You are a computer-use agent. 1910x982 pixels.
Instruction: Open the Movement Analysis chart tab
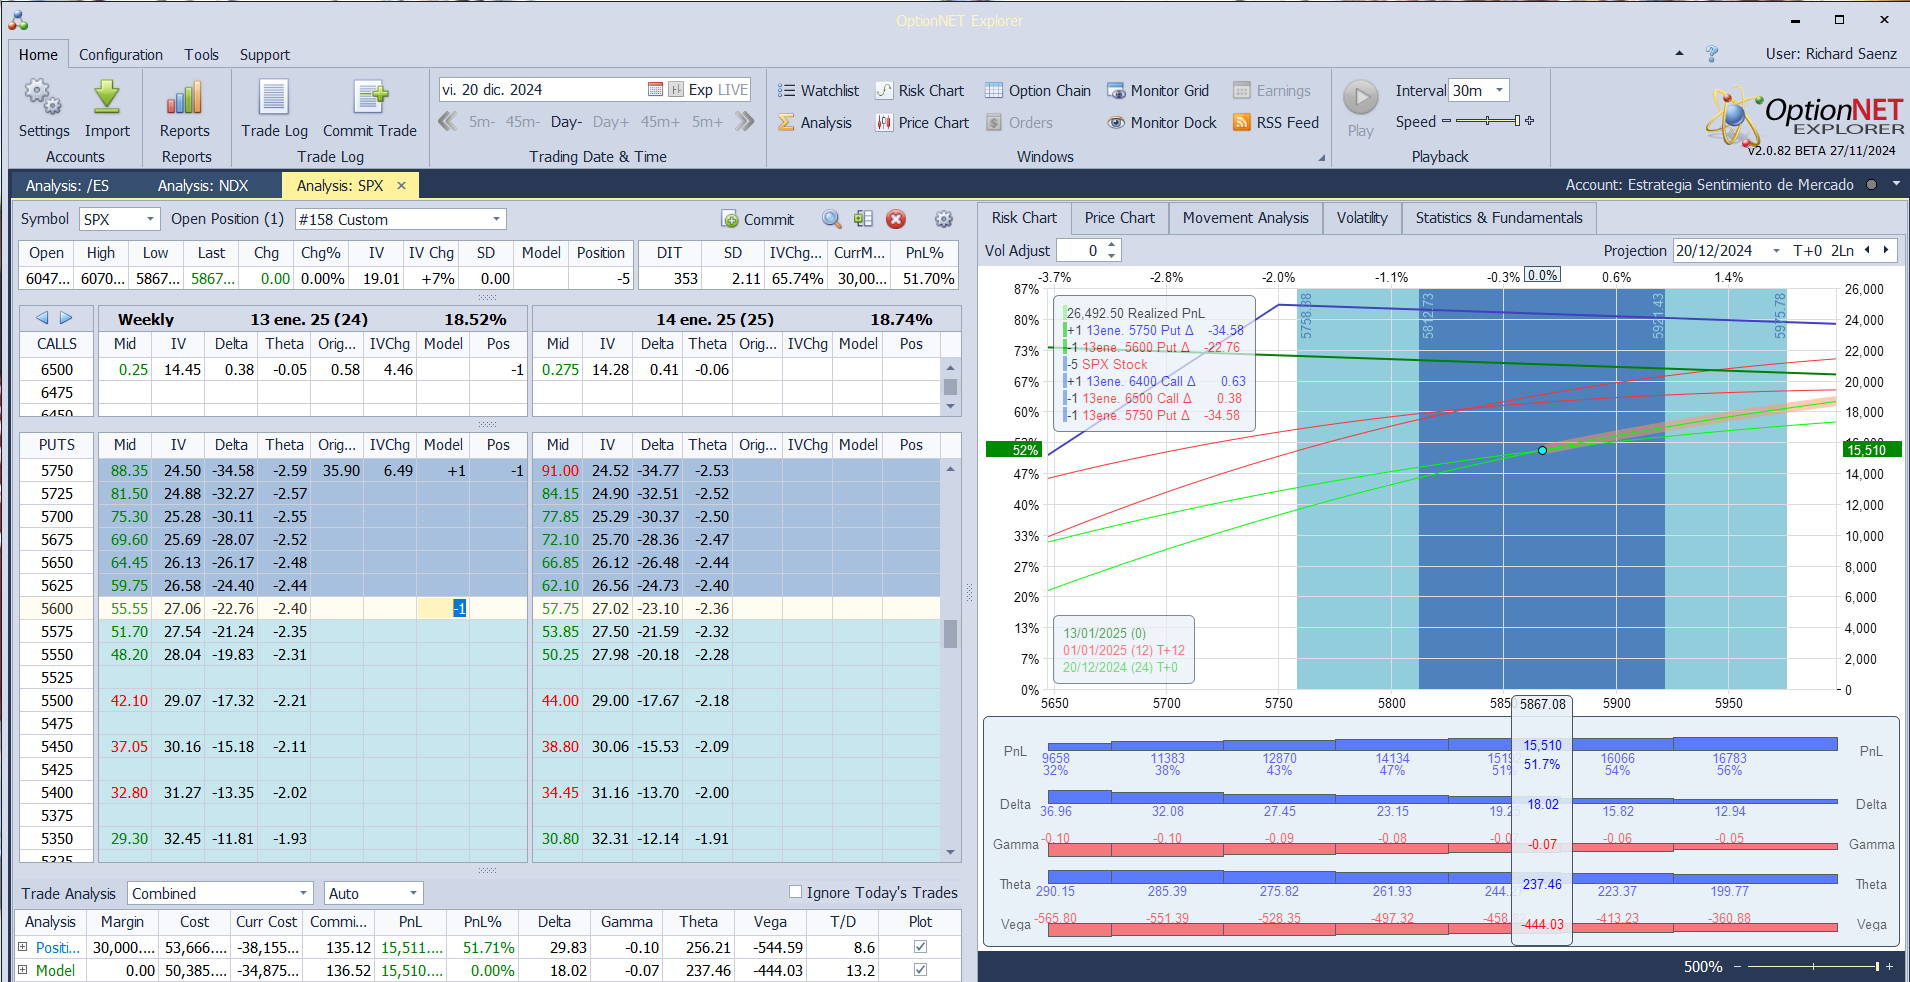coord(1245,218)
